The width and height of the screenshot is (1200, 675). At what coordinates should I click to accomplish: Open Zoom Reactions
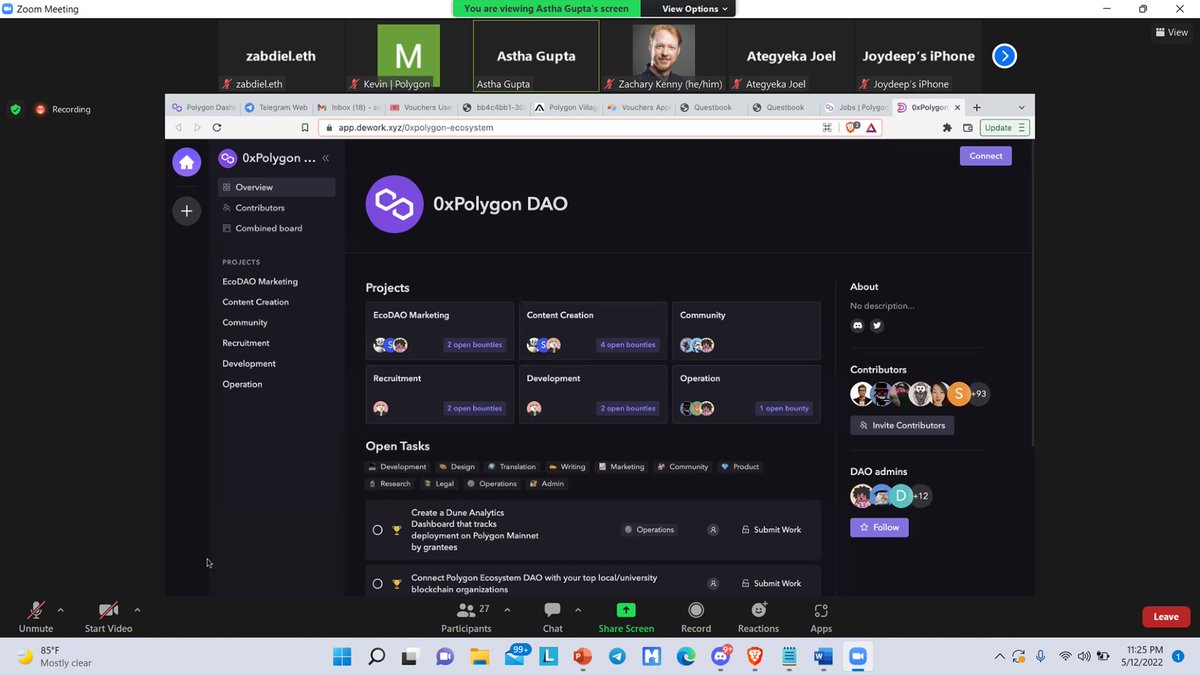coord(758,618)
